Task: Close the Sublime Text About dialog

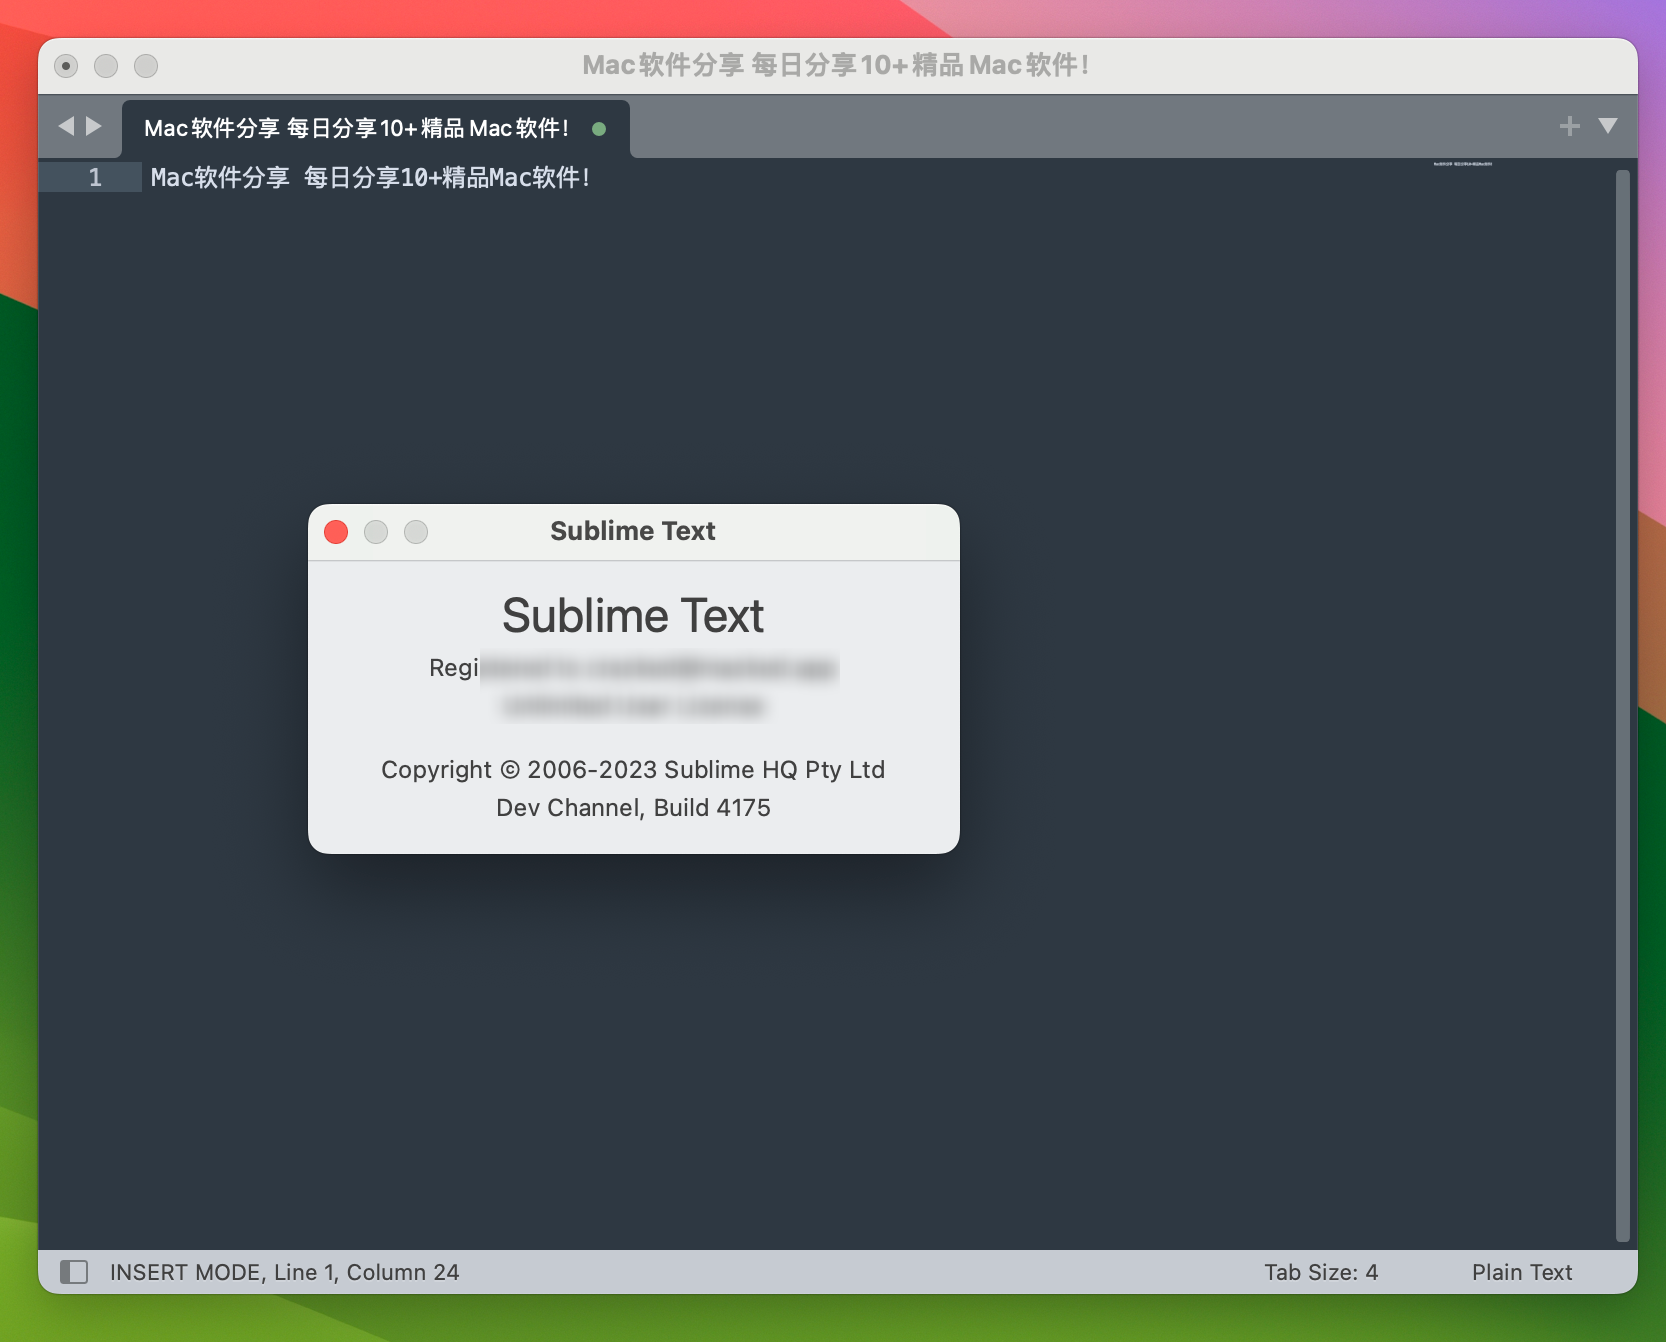Action: 336,532
